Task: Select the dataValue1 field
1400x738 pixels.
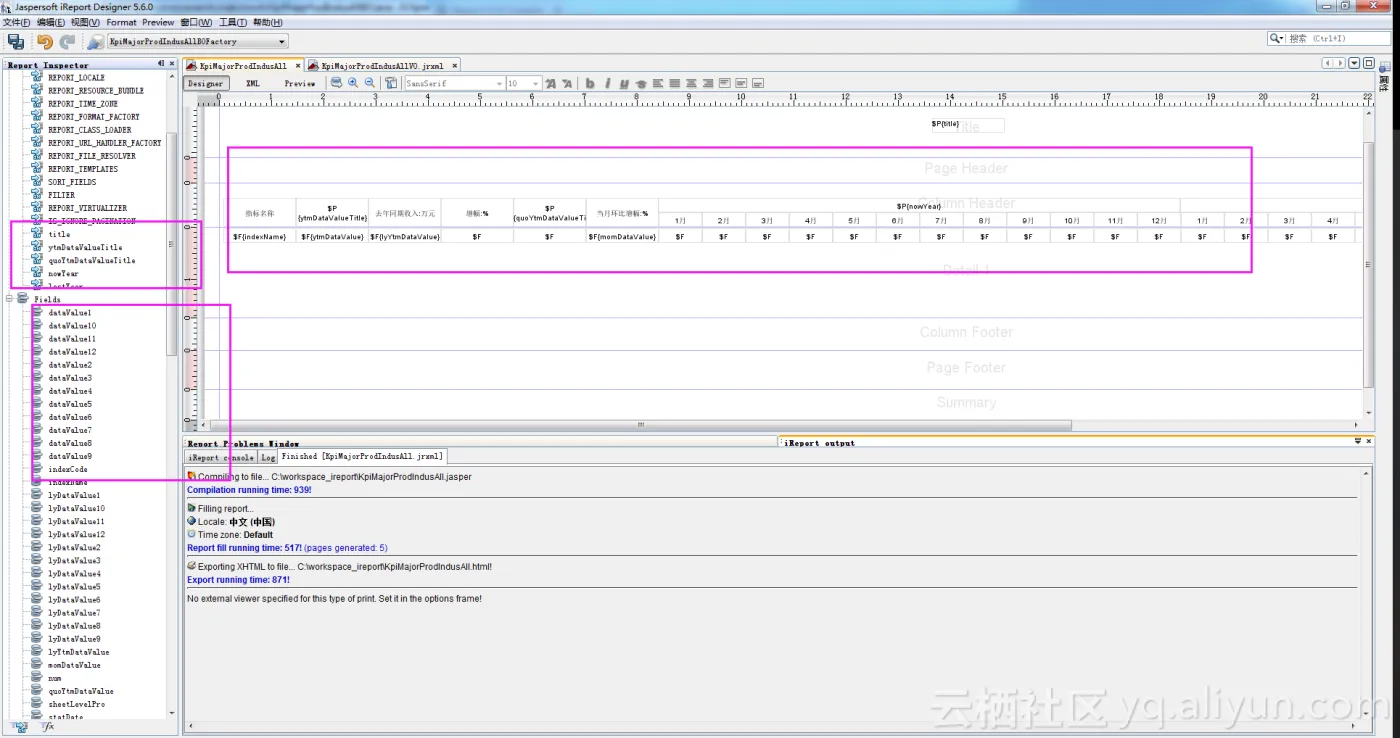Action: click(x=70, y=313)
